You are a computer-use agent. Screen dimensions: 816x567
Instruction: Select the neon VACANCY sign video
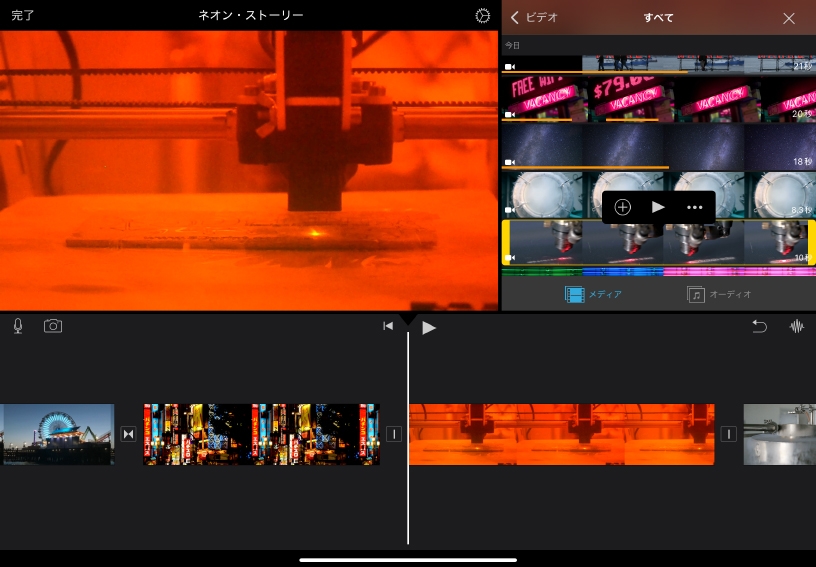click(x=658, y=98)
